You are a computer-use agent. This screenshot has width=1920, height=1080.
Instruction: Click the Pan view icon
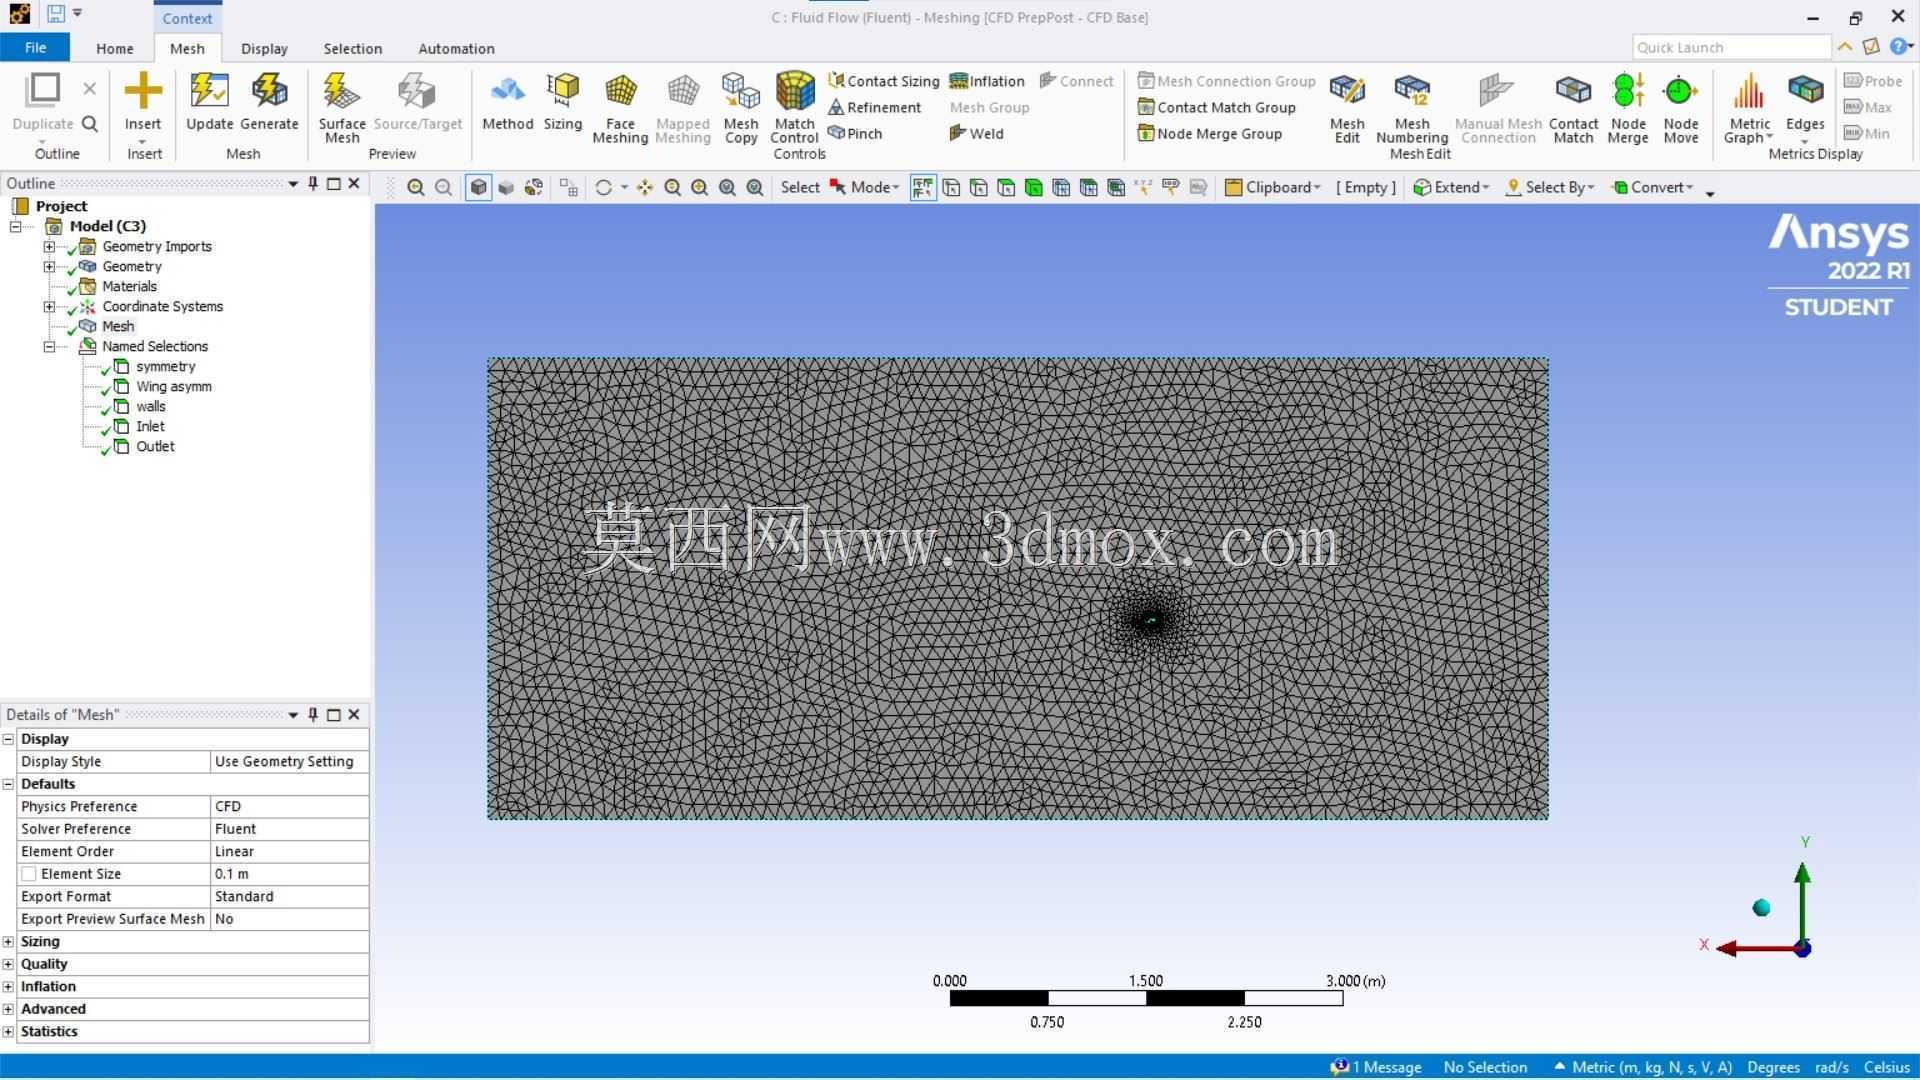[x=645, y=187]
